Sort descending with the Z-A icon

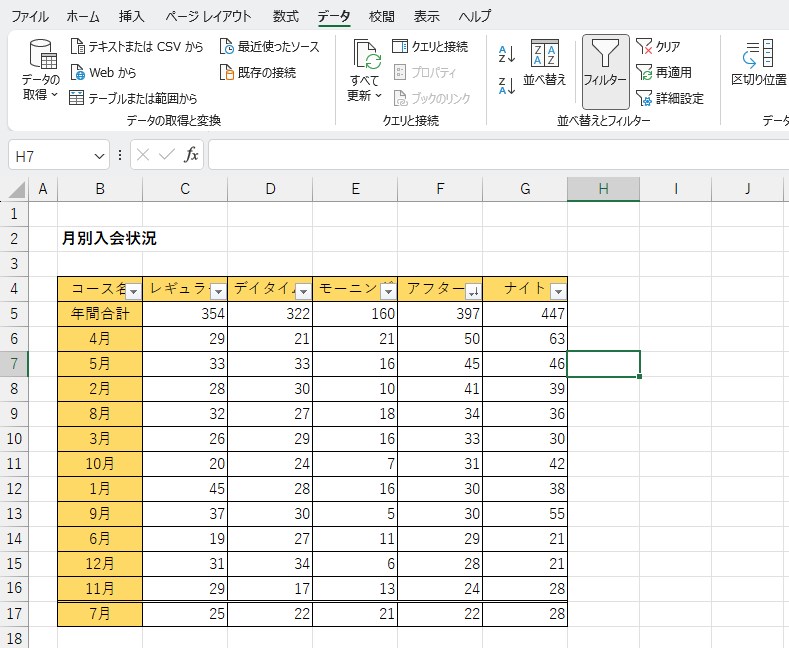(506, 85)
